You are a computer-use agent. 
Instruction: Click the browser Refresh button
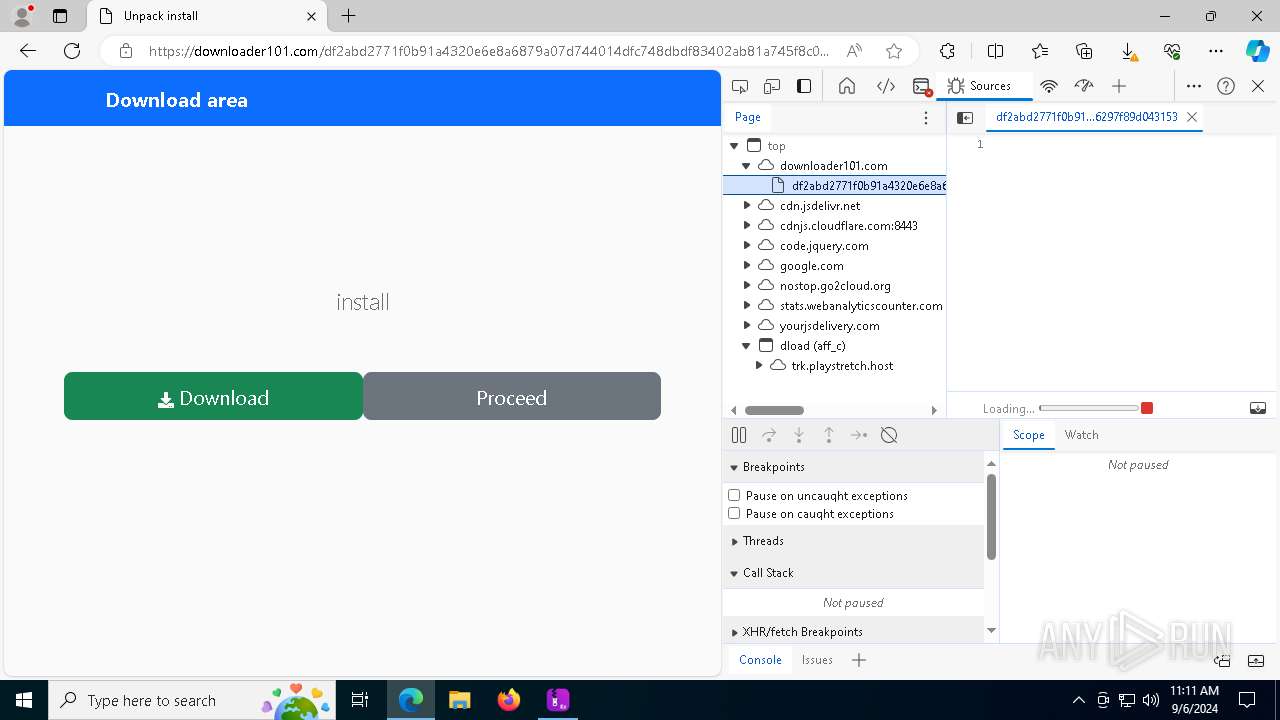coord(72,51)
